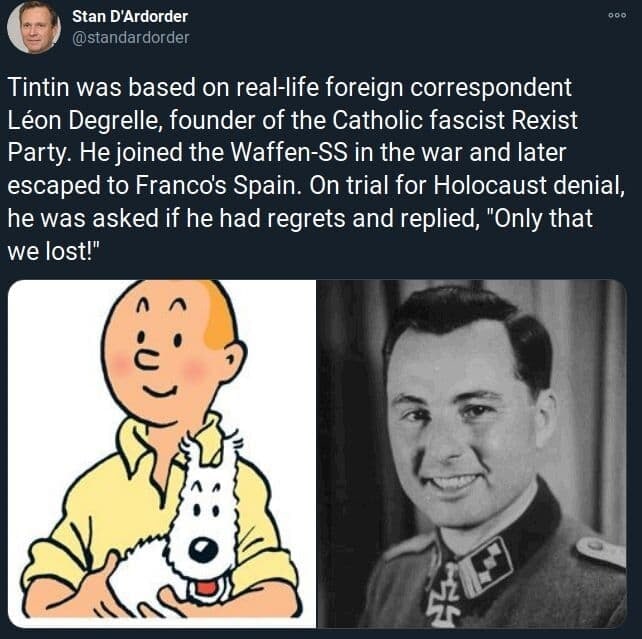Open the Tintin cartoon image
The image size is (642, 639).
[162, 454]
